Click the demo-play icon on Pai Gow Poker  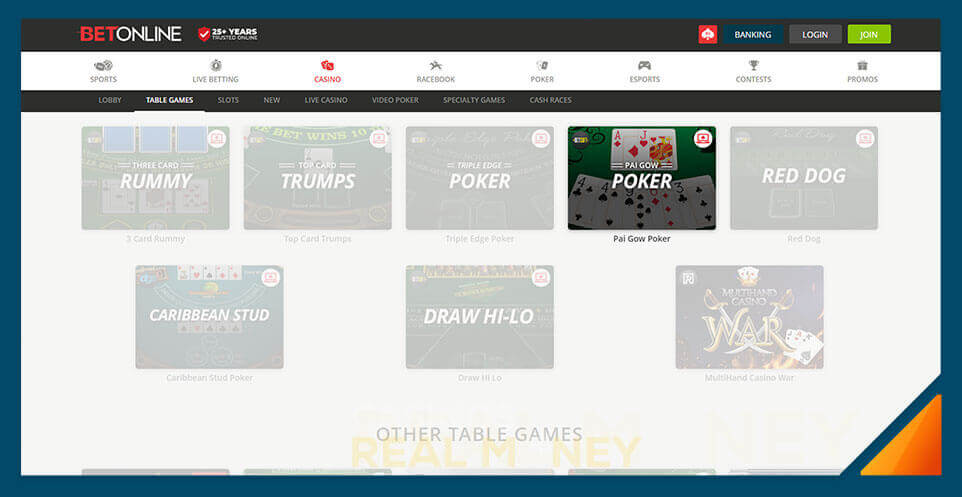[703, 139]
